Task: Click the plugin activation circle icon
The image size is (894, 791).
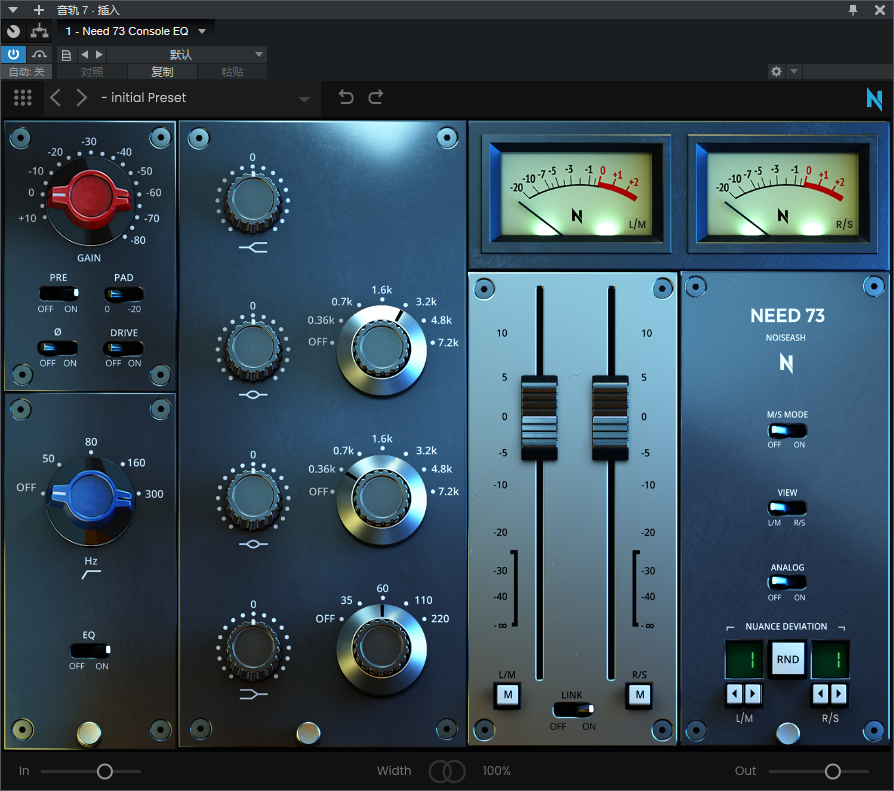Action: [13, 31]
